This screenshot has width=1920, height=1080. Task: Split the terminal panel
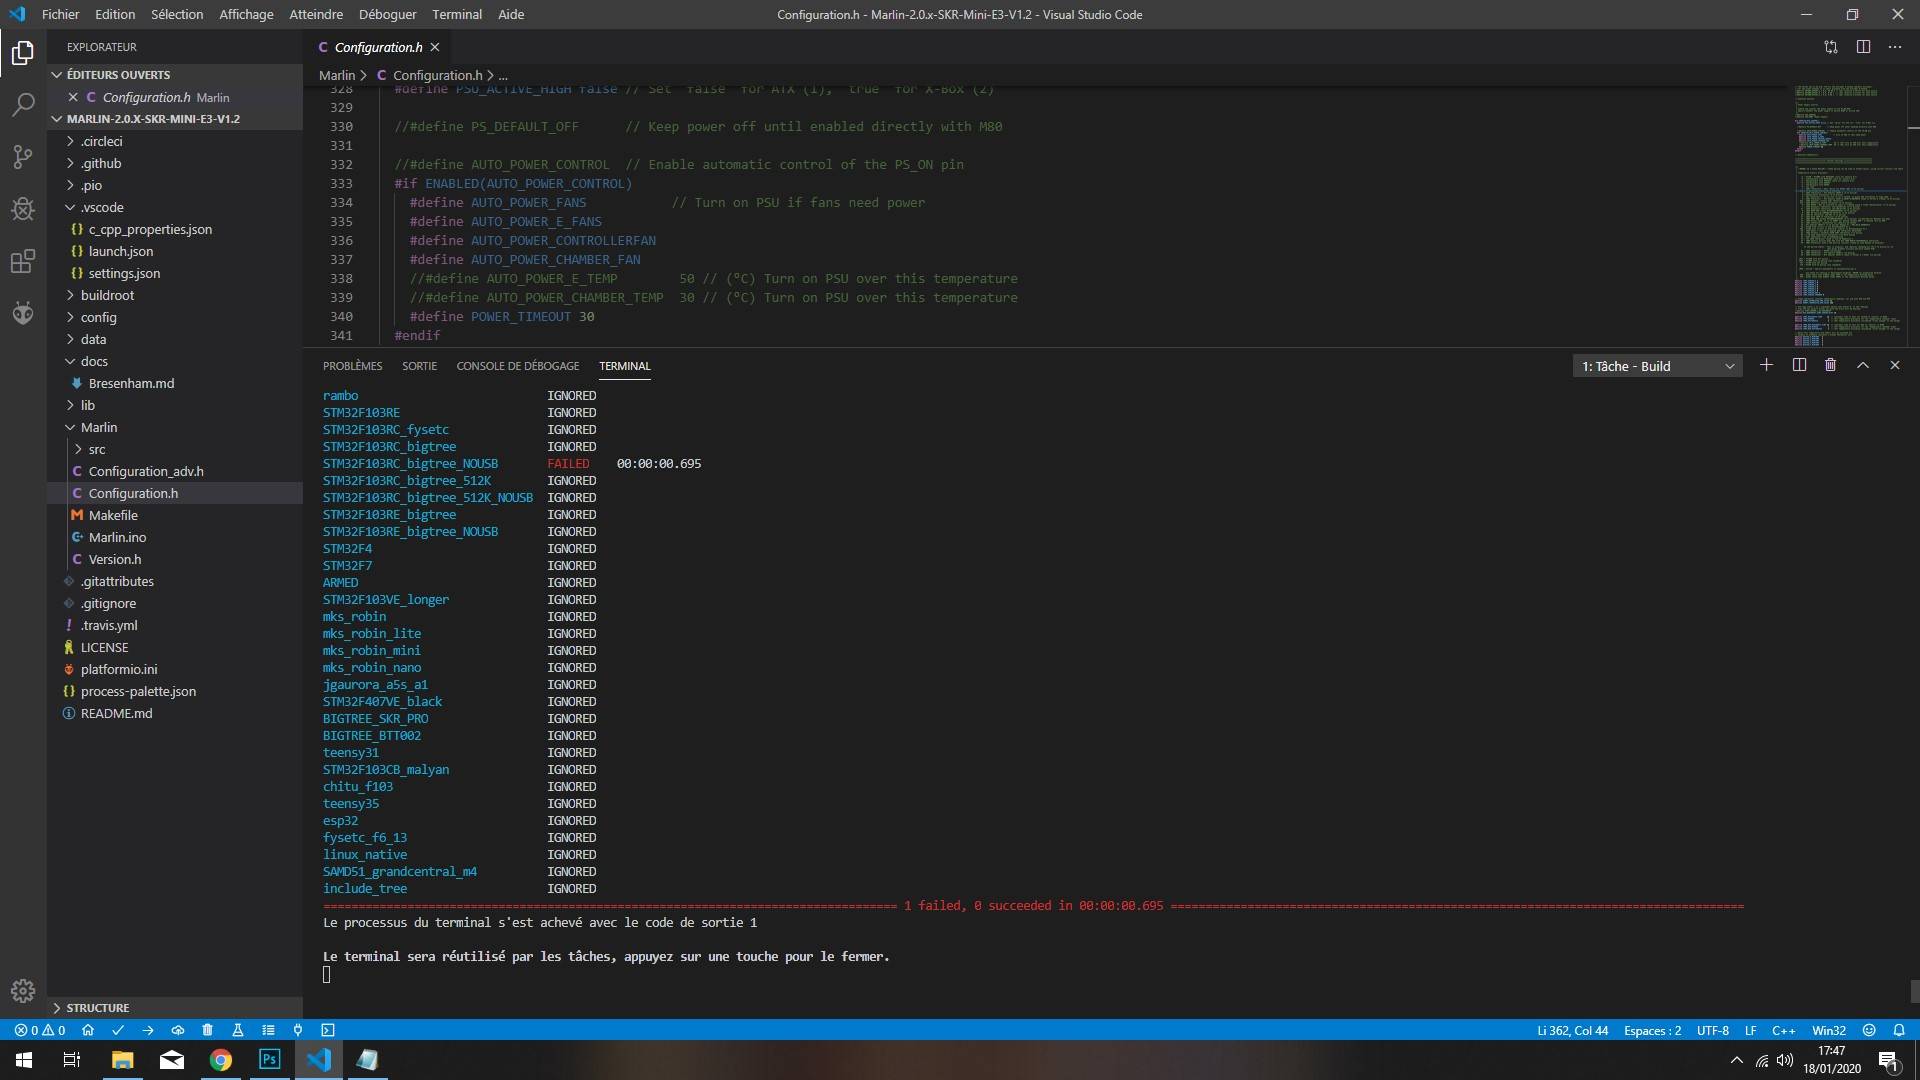point(1799,366)
